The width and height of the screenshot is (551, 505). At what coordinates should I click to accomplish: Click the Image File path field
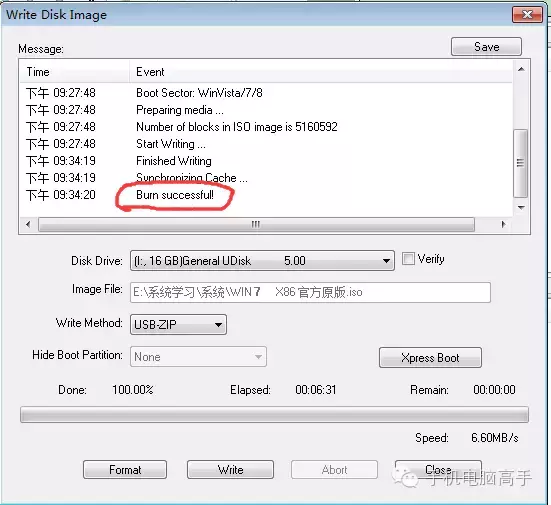[310, 292]
